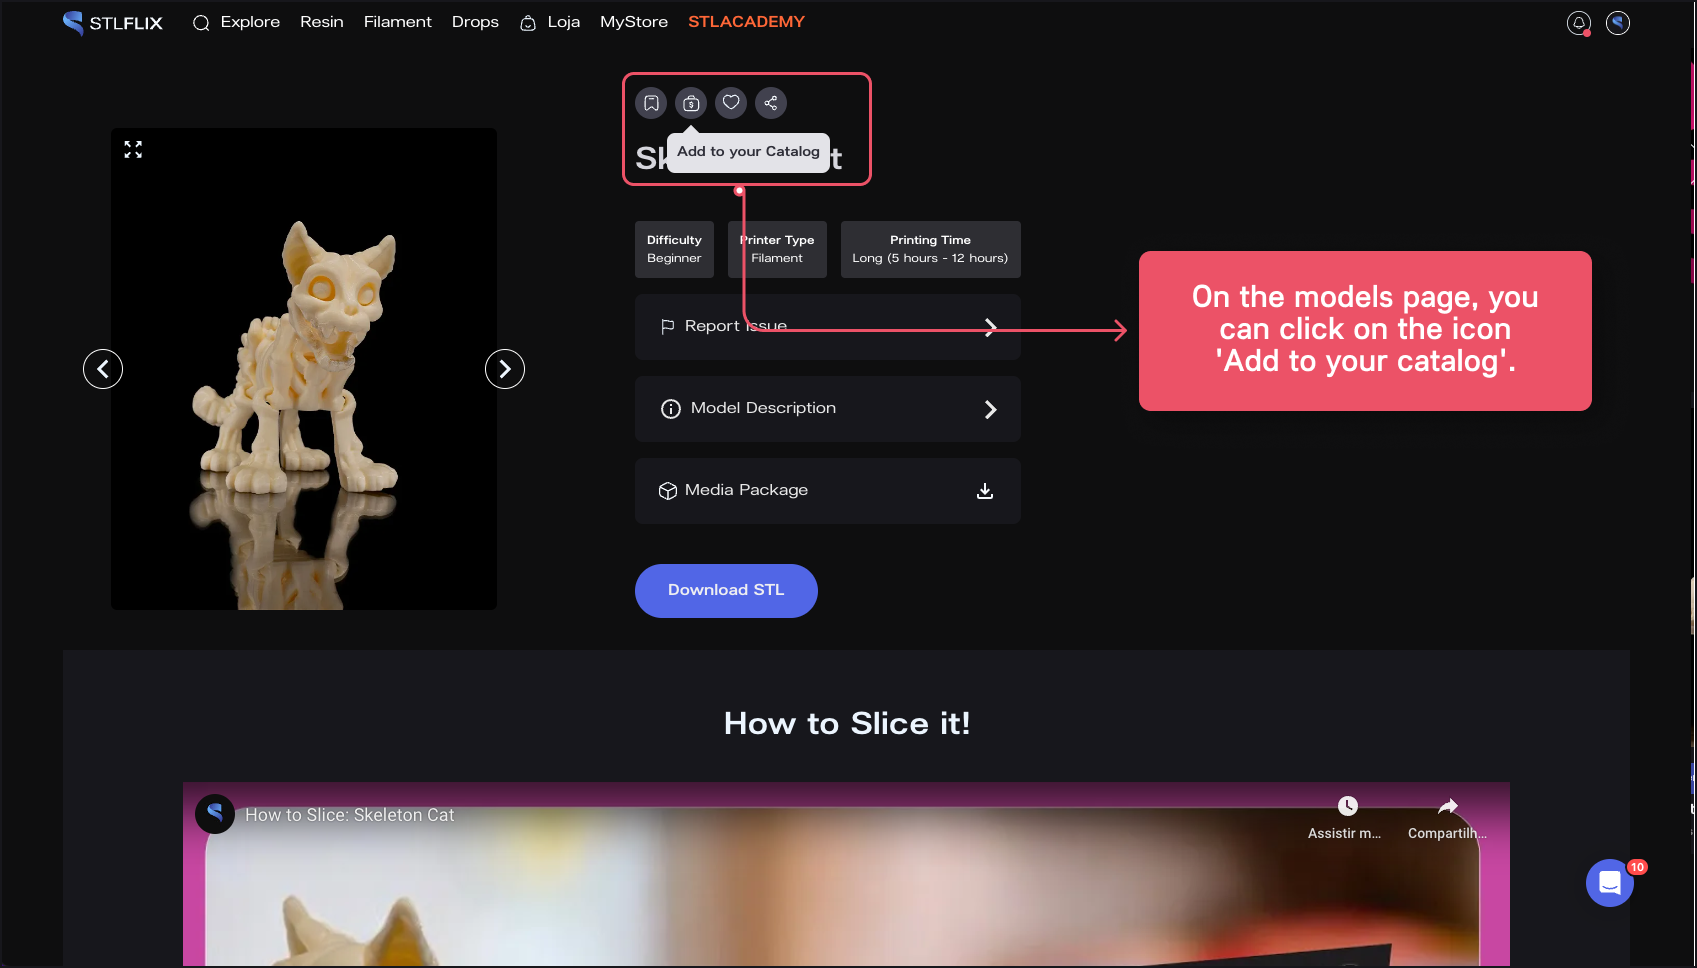Click the Download STL button
Viewport: 1697px width, 968px height.
pos(726,590)
